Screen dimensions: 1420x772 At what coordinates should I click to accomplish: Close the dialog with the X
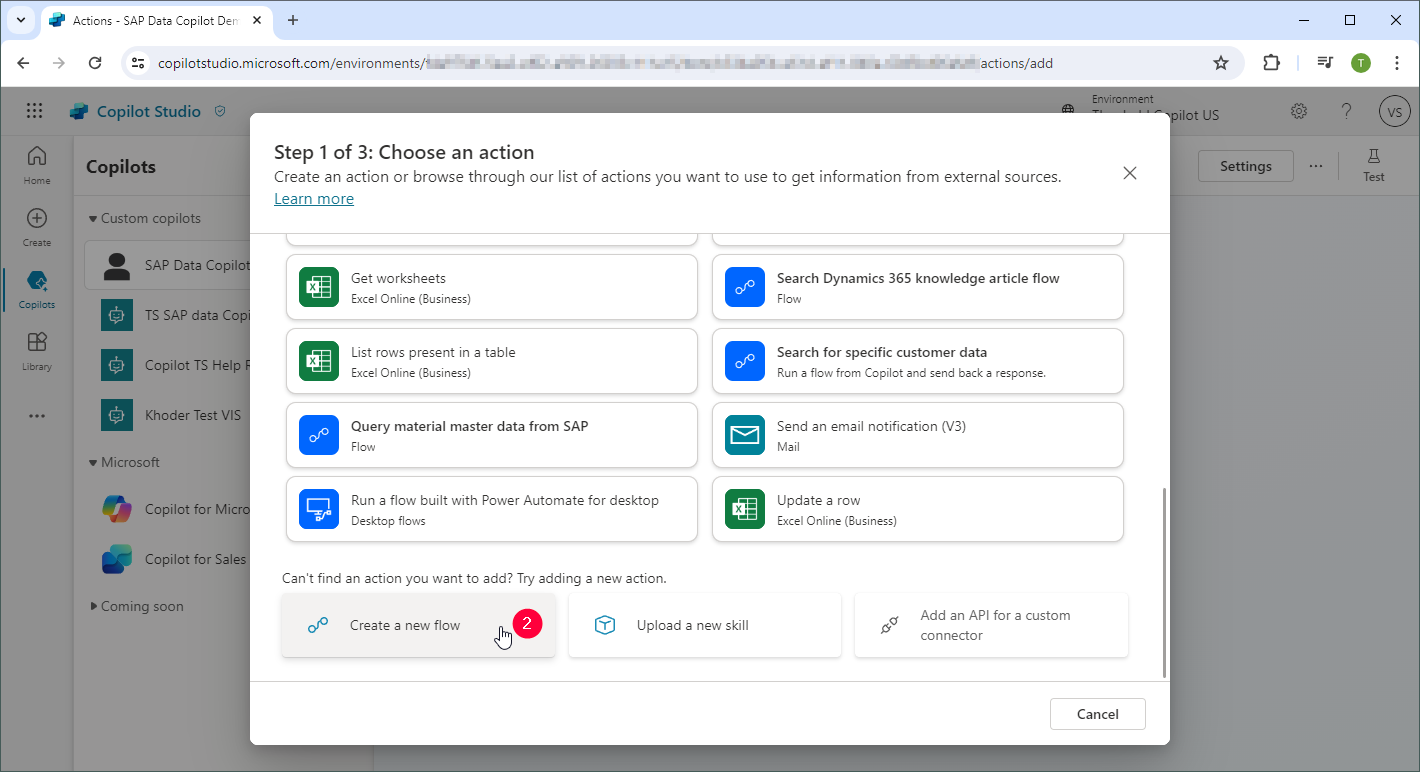[1130, 173]
